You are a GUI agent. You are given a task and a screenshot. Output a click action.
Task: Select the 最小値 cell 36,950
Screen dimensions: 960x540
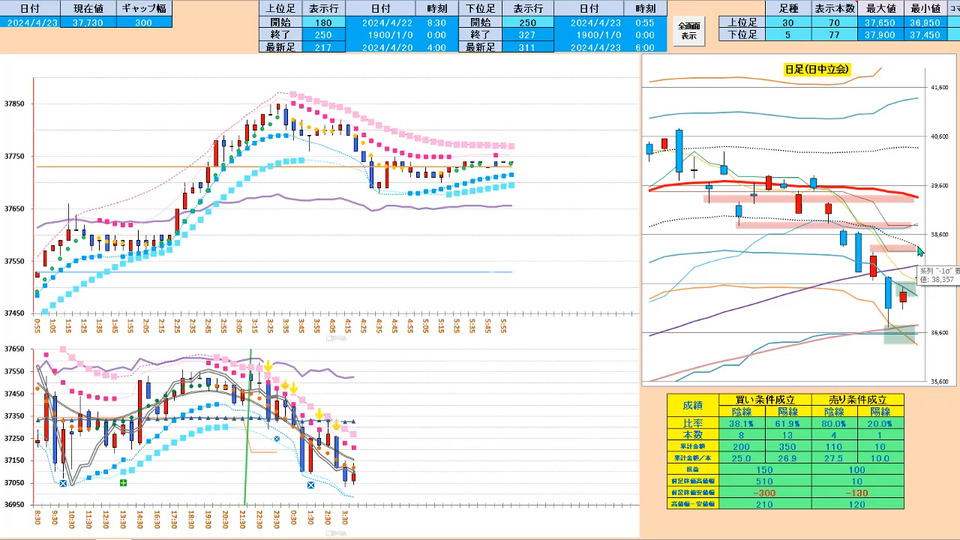(x=925, y=23)
